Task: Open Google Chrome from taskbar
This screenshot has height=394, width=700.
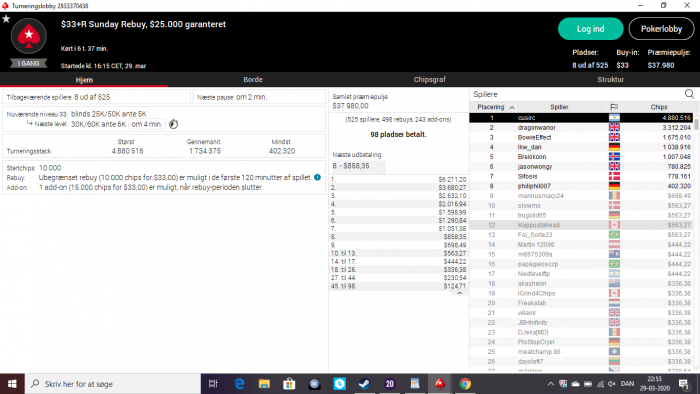Action: (465, 384)
